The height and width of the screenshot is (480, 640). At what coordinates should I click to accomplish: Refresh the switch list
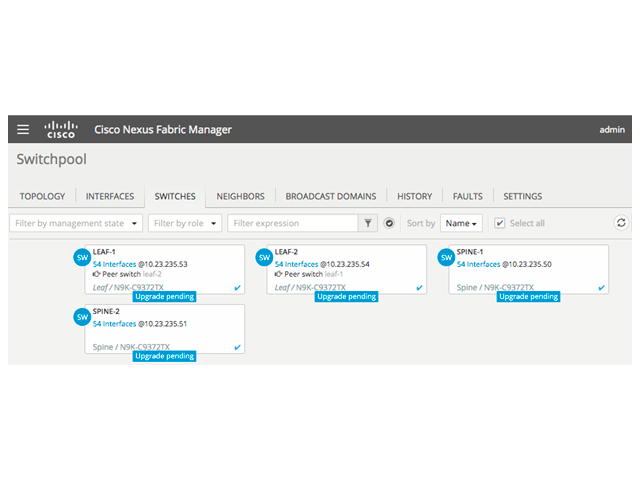[x=621, y=223]
